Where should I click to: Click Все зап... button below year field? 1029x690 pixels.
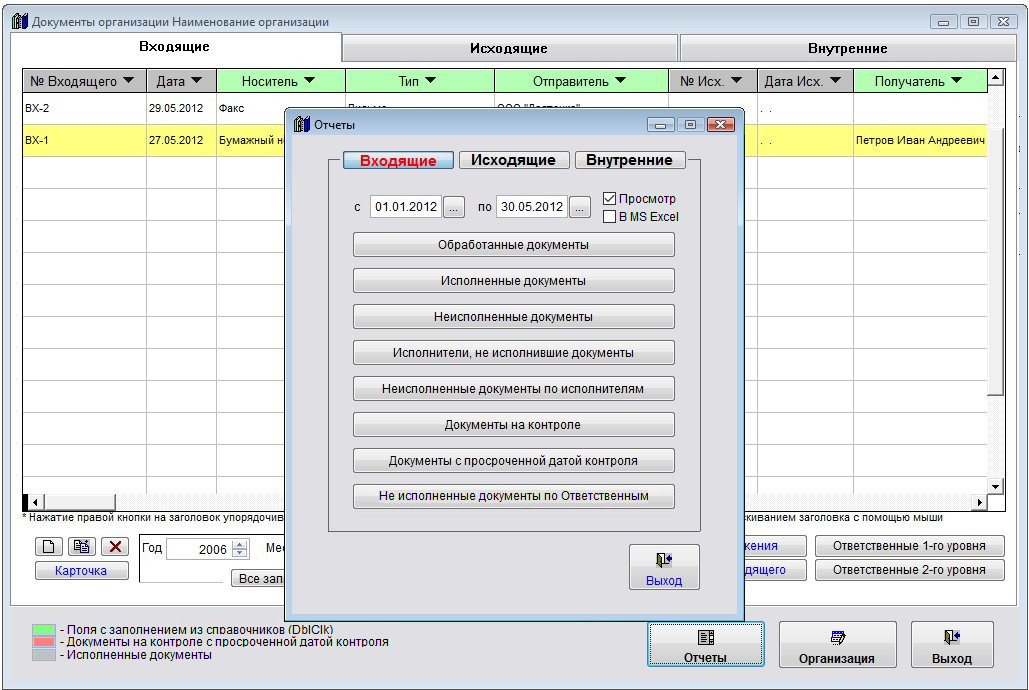(259, 578)
